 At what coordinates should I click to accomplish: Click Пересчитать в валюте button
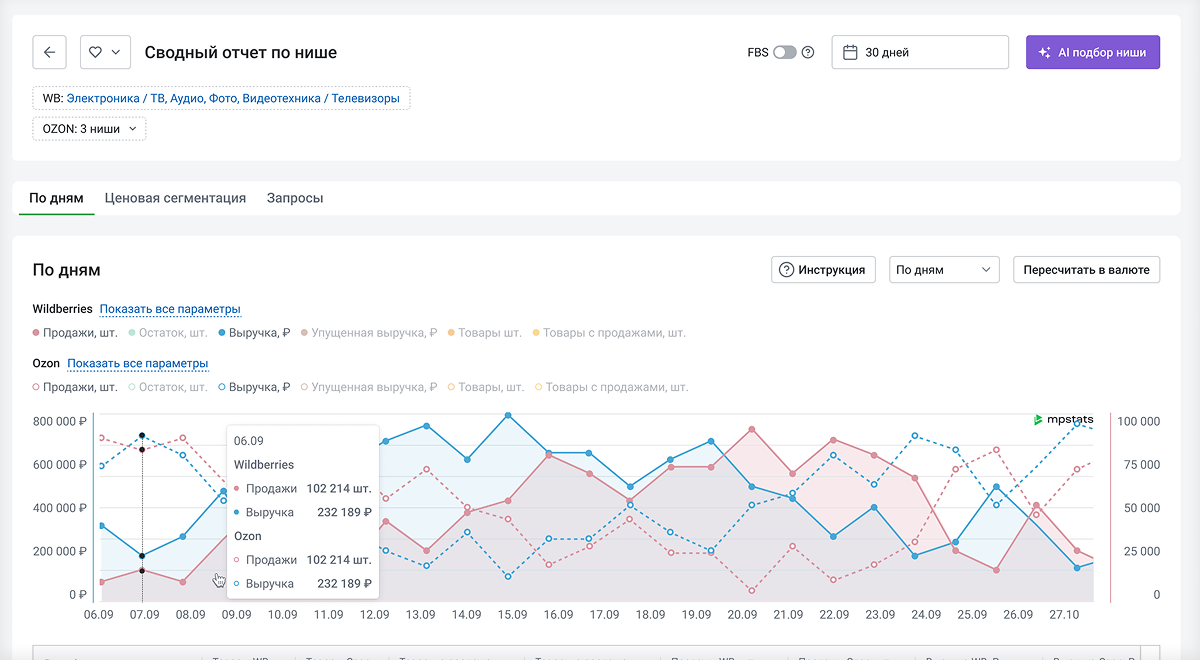click(1086, 270)
